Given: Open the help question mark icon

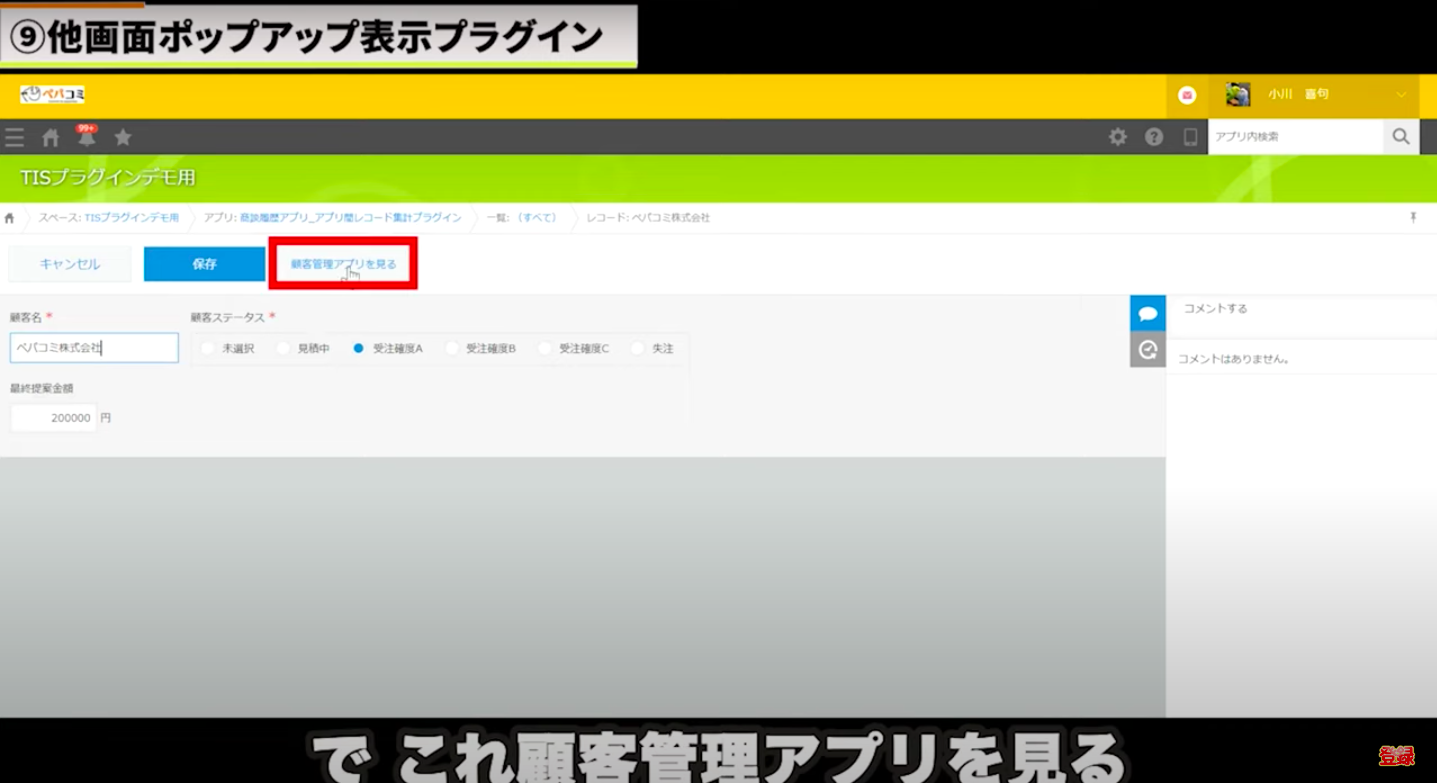Looking at the screenshot, I should [x=1154, y=137].
